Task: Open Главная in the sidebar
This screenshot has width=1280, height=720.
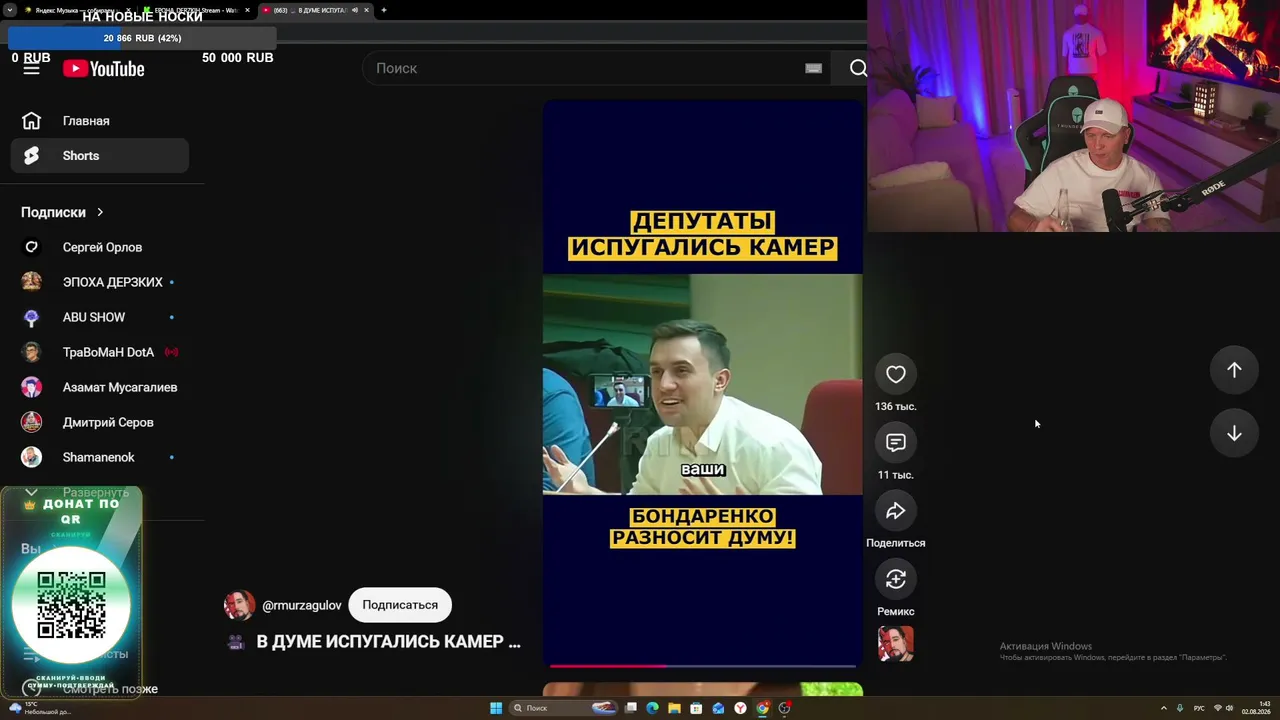Action: (x=100, y=121)
